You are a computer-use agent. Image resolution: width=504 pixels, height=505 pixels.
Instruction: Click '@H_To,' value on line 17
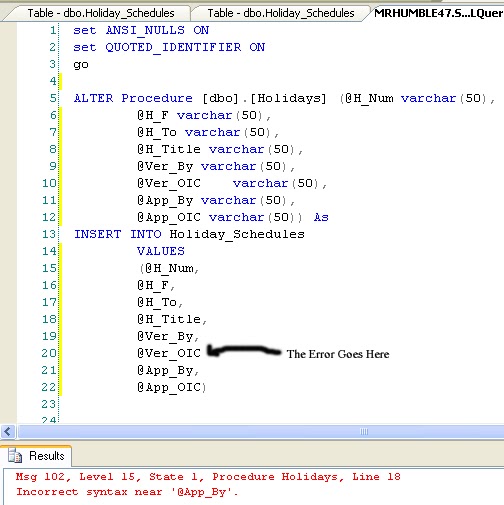[160, 302]
